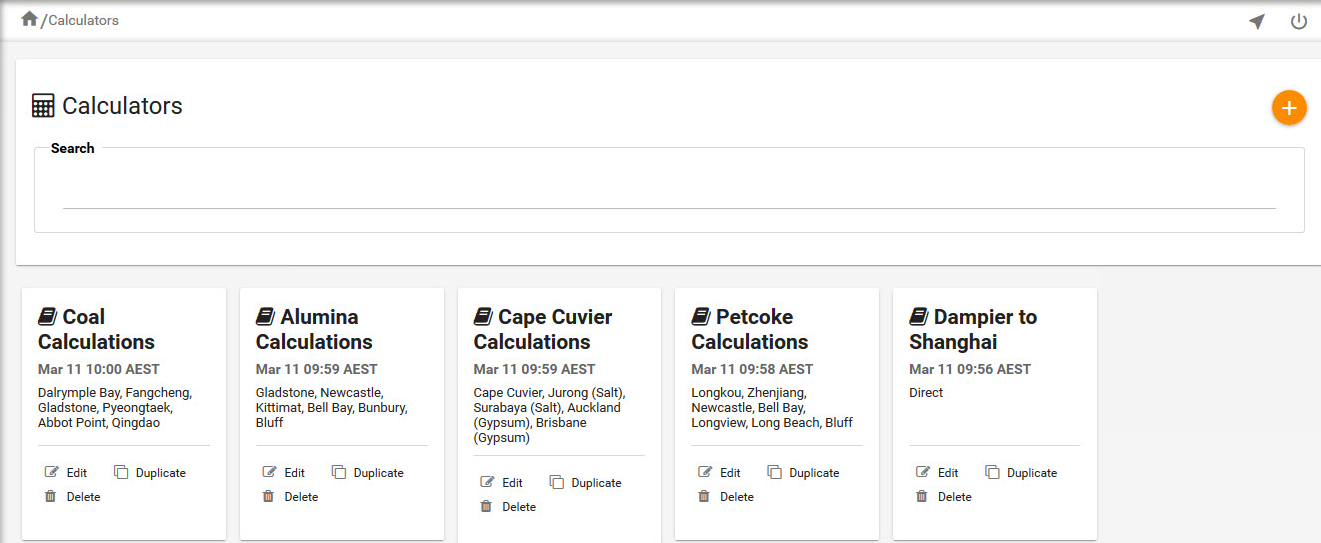Click duplicate icon on Alumina Calculations card
Viewport: 1321px width, 543px height.
pos(339,472)
